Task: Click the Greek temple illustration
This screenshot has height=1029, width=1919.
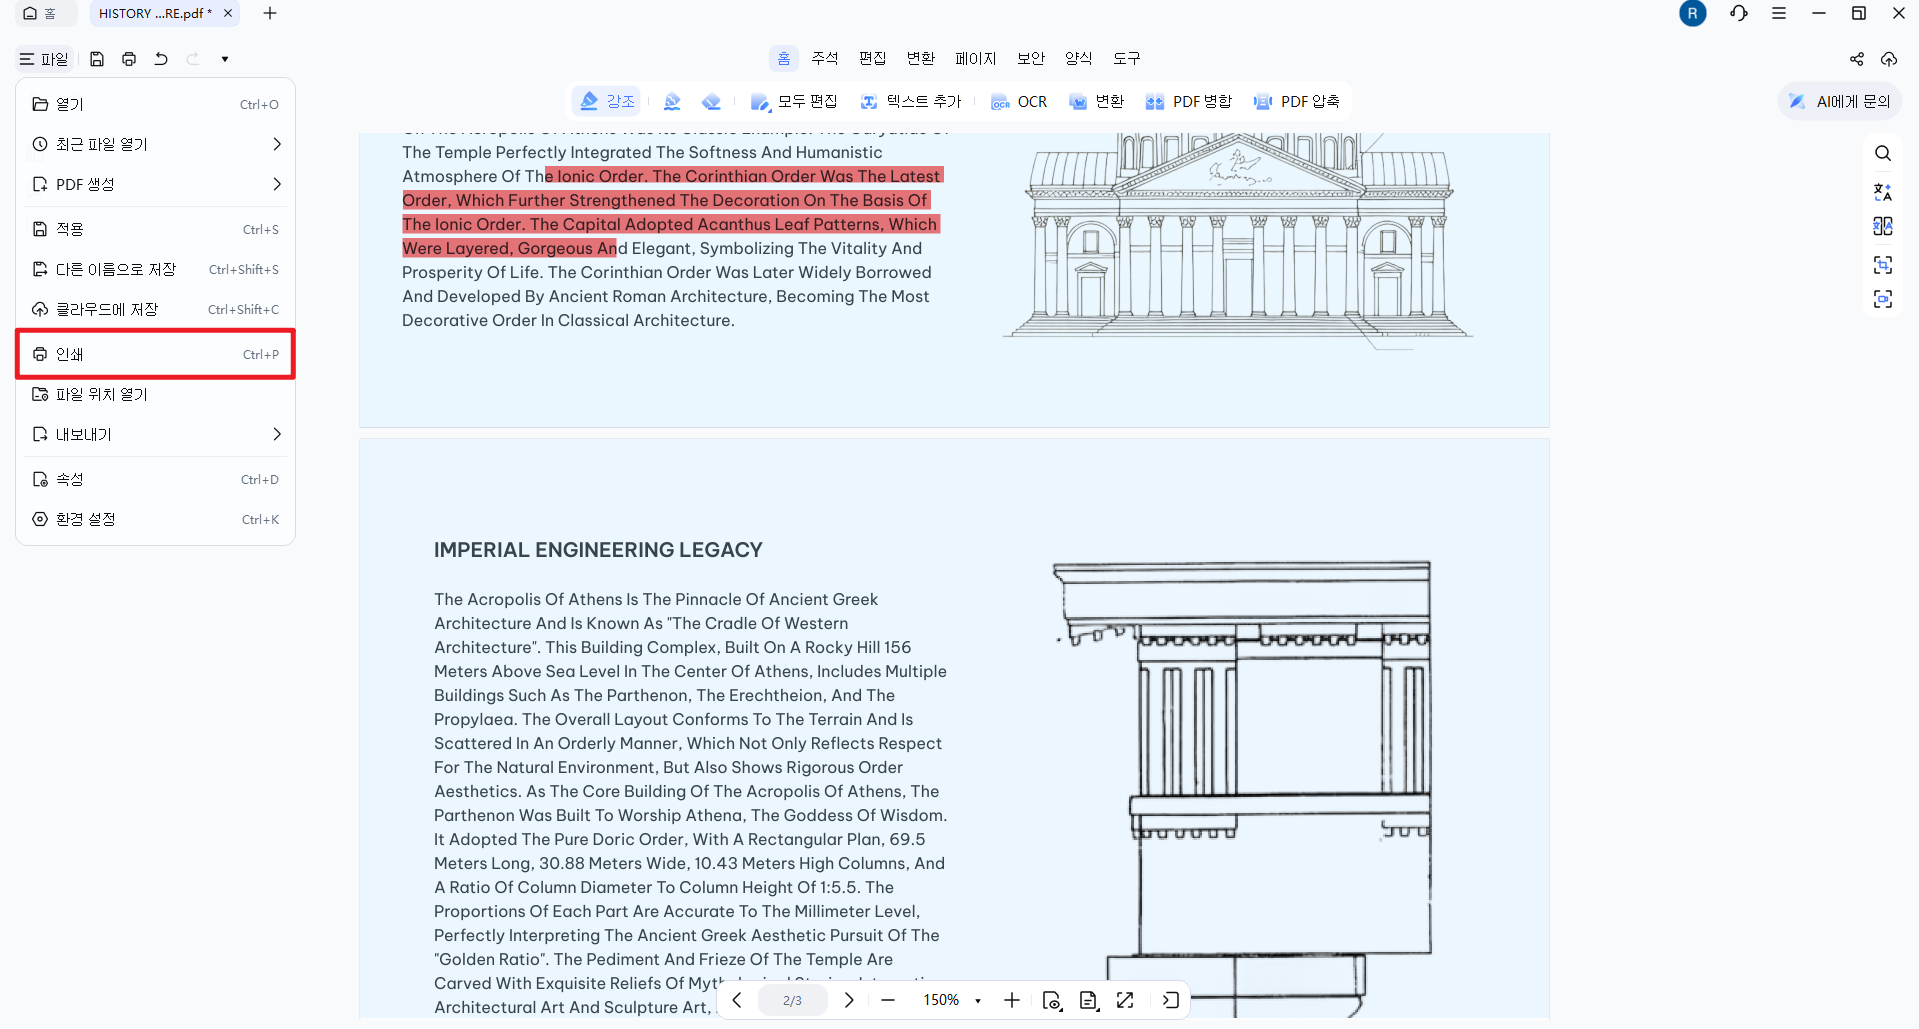Action: (x=1238, y=240)
